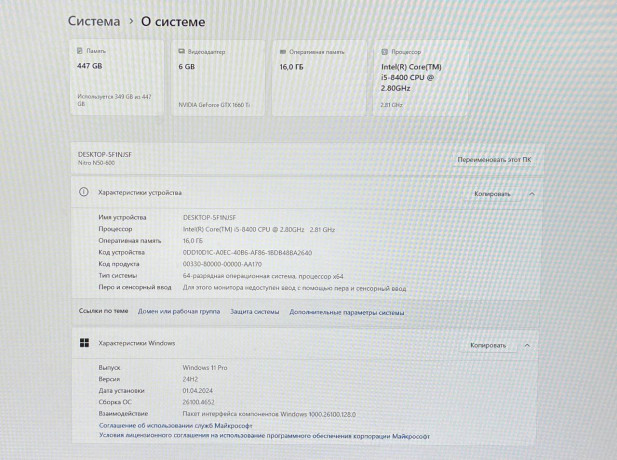The height and width of the screenshot is (460, 617).
Task: Collapse Характеристики устройства section chevron
Action: tap(532, 194)
